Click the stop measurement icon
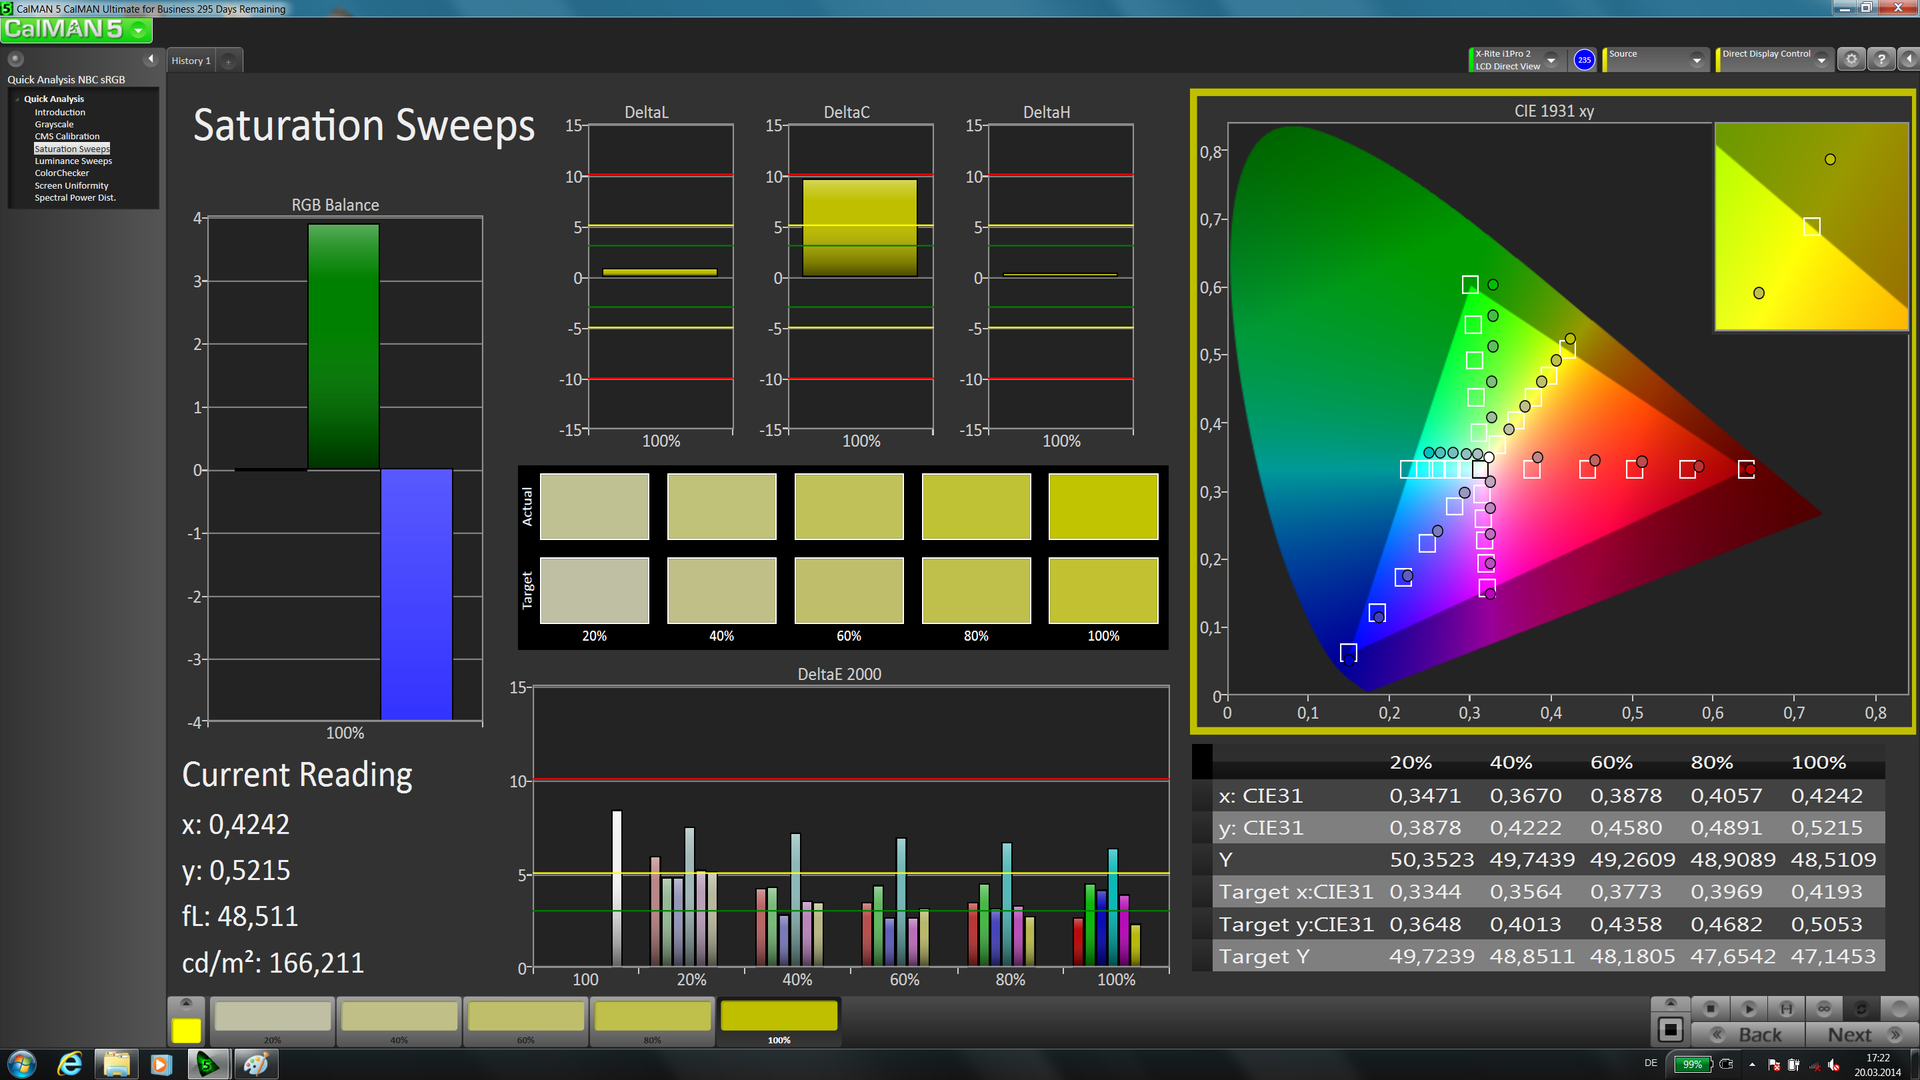Screen dimensions: 1920x1080 pyautogui.click(x=1711, y=1009)
